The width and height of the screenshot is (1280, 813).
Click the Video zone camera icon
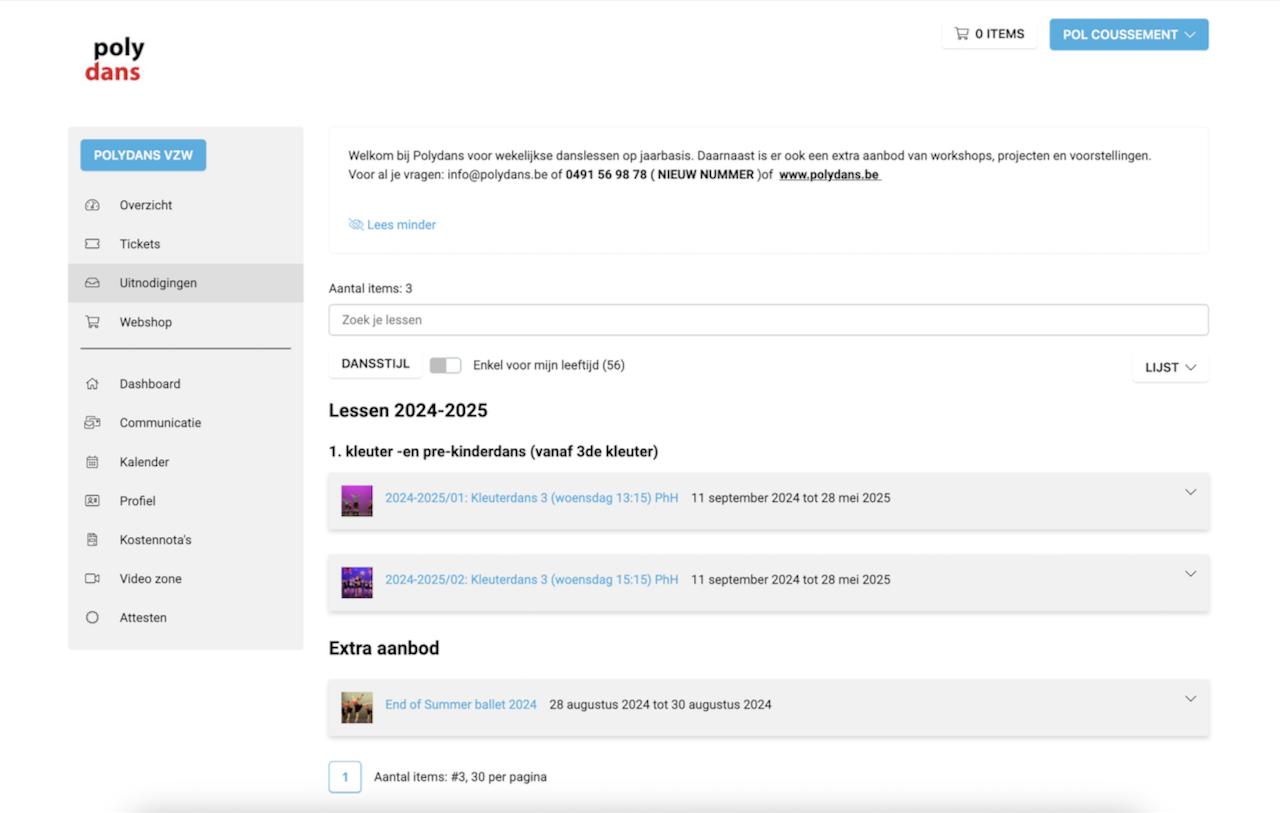93,579
